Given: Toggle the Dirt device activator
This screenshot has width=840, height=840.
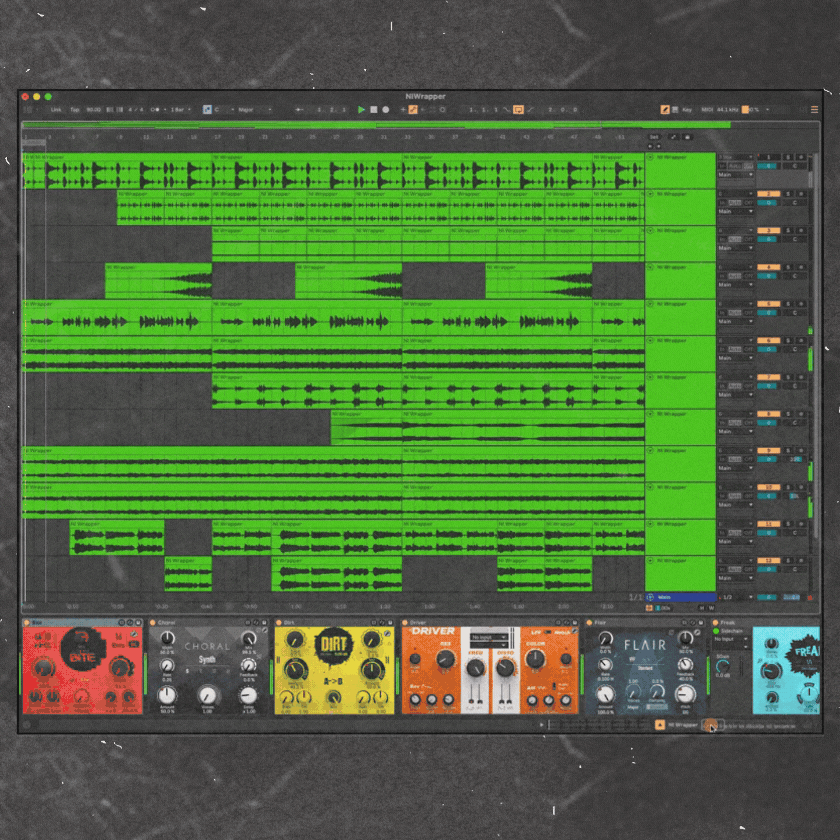Looking at the screenshot, I should point(279,622).
